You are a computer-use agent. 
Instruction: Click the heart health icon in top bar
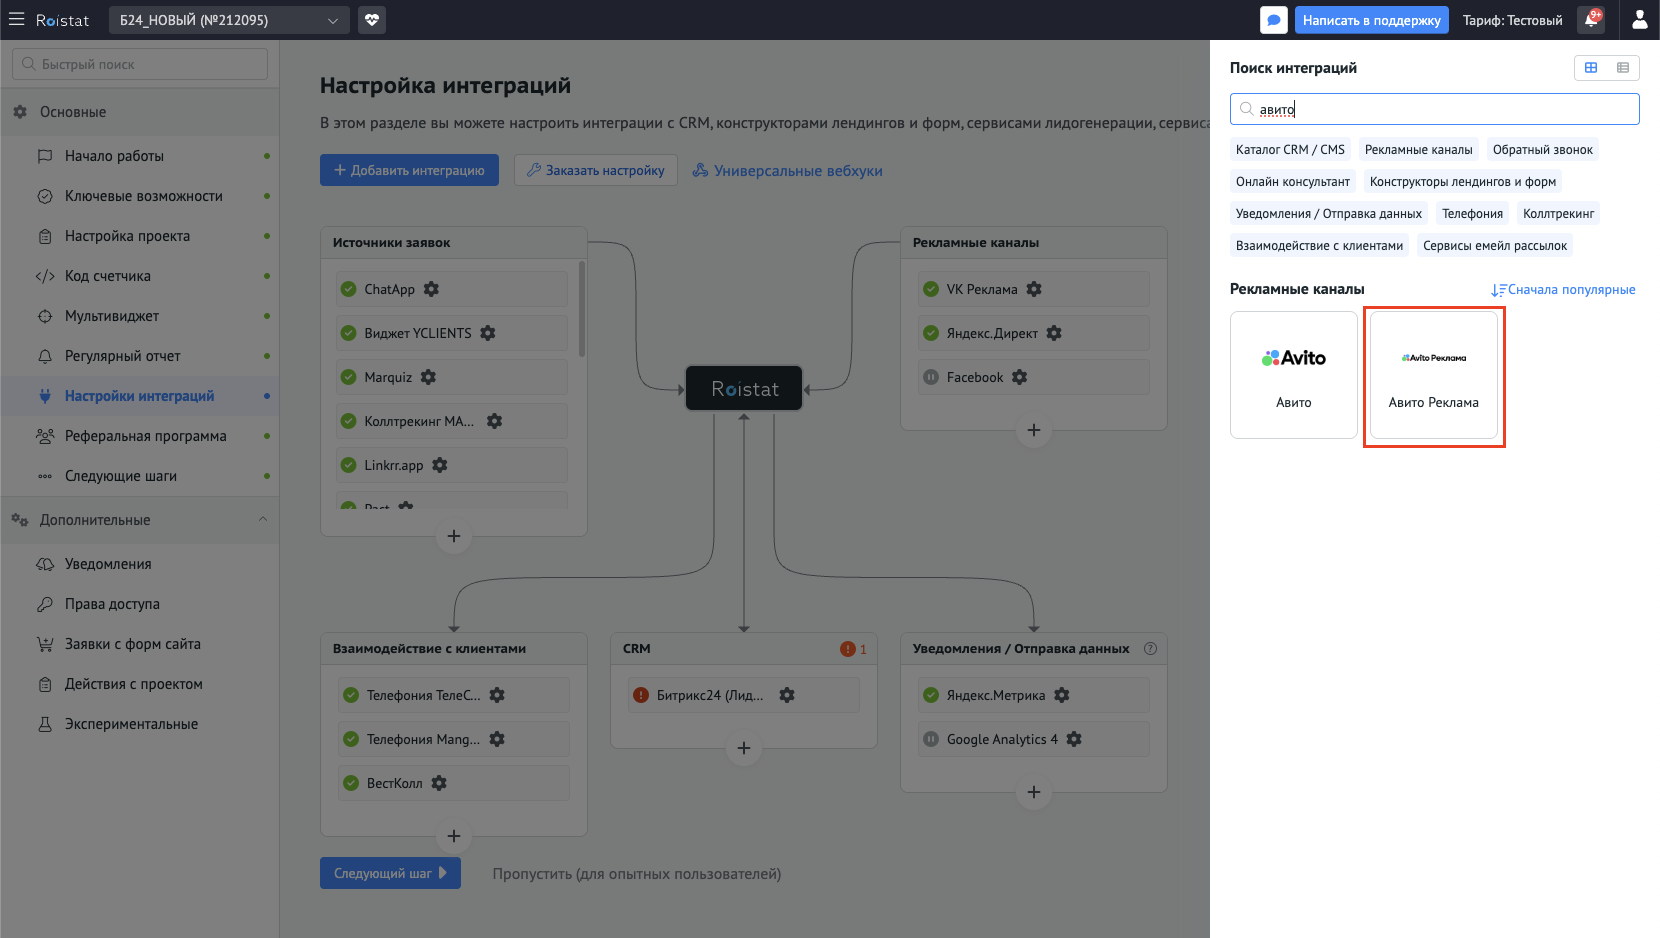(x=372, y=20)
